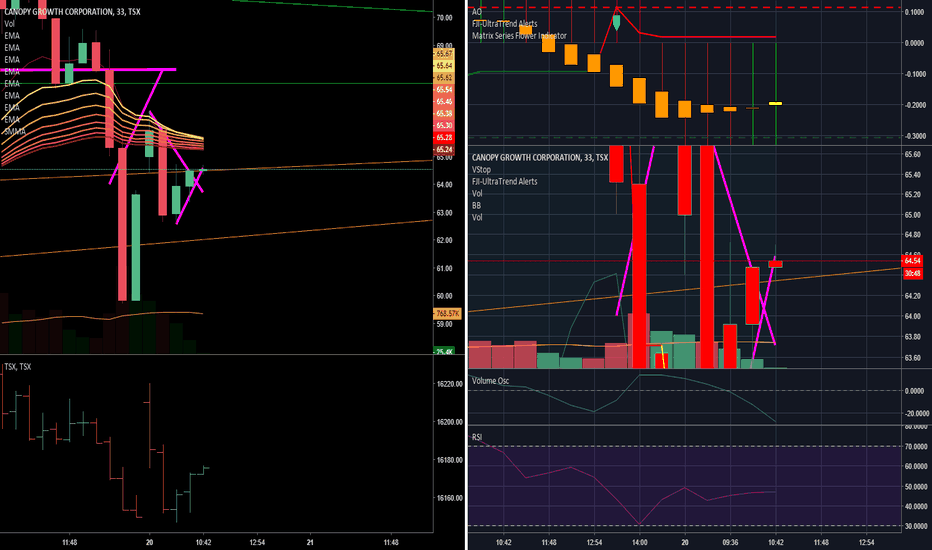Click the 25.4K green volume label
Viewport: 932px width, 550px height.
pyautogui.click(x=444, y=351)
